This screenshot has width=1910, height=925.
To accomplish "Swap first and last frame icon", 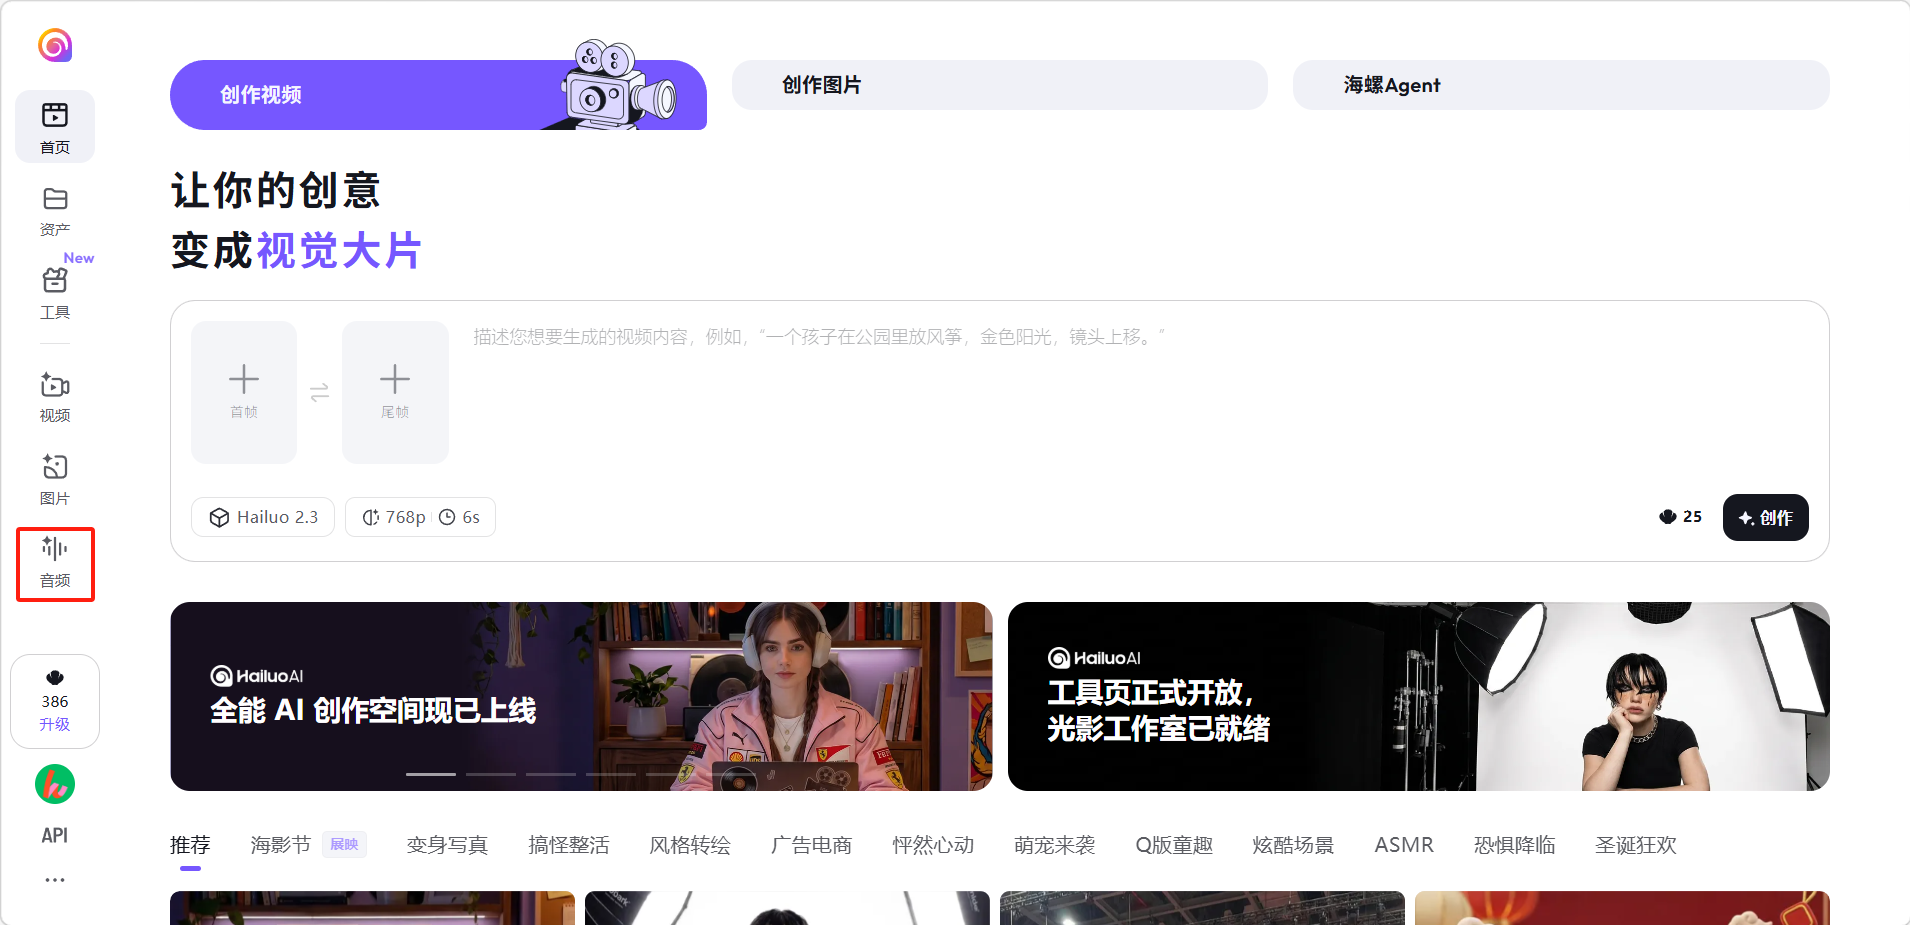I will coord(320,393).
